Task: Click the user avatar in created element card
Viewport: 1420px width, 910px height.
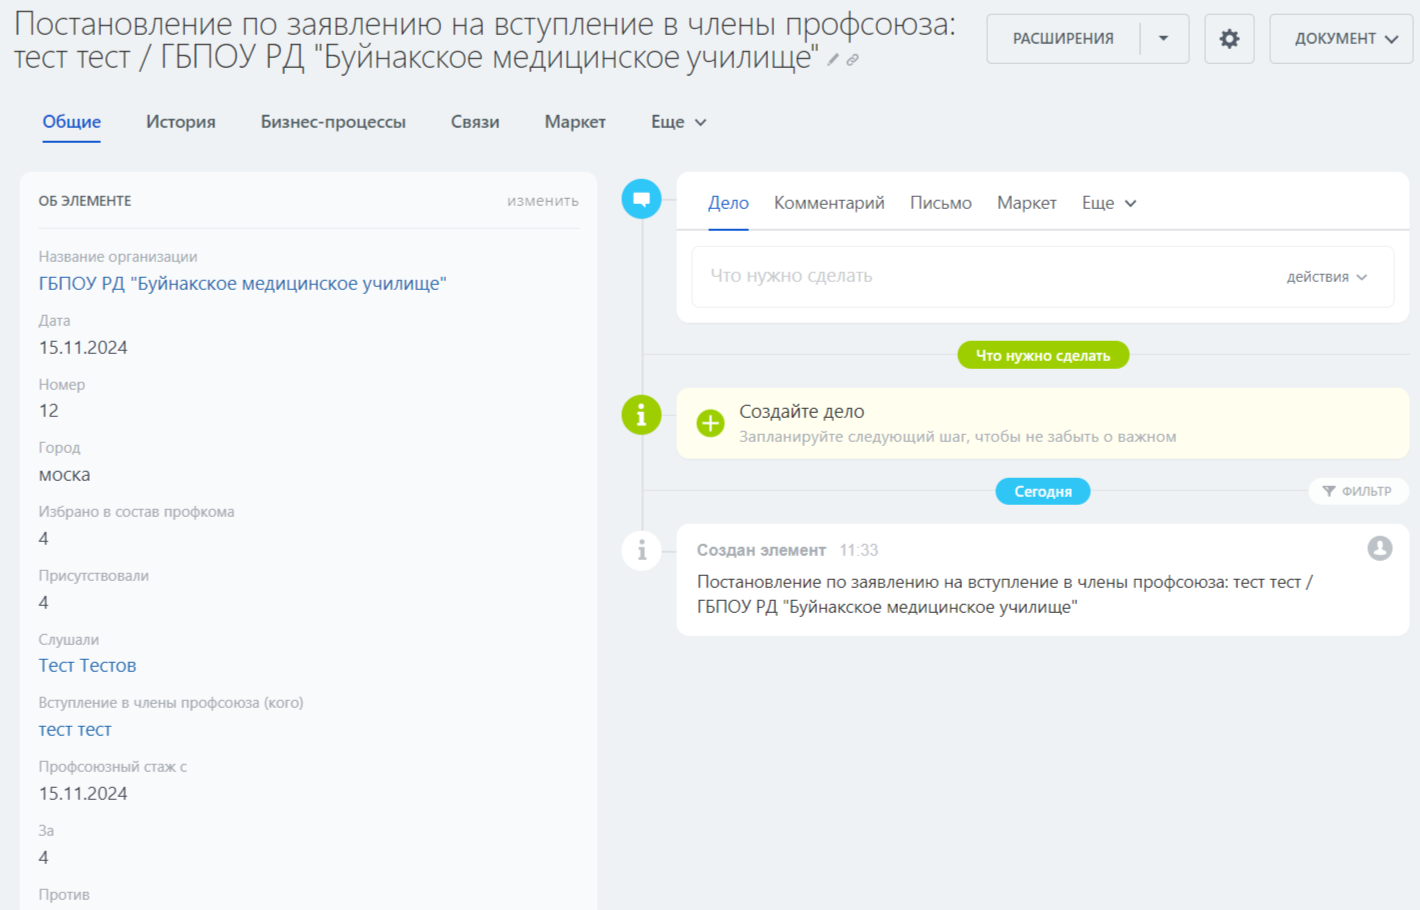Action: click(x=1379, y=548)
